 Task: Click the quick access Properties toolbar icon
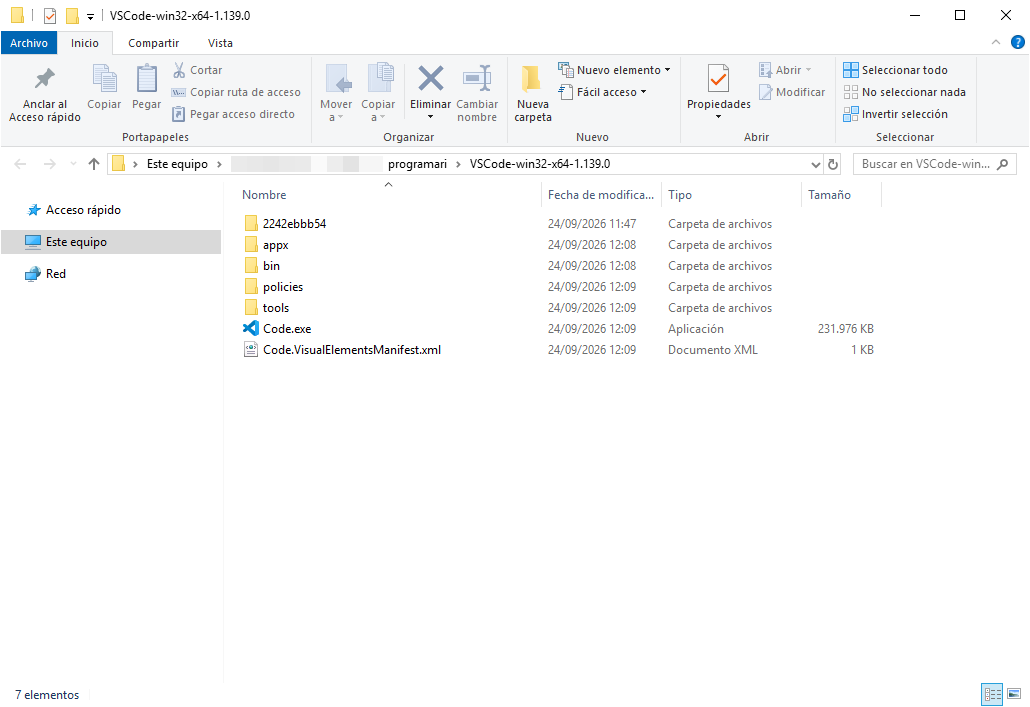click(50, 16)
